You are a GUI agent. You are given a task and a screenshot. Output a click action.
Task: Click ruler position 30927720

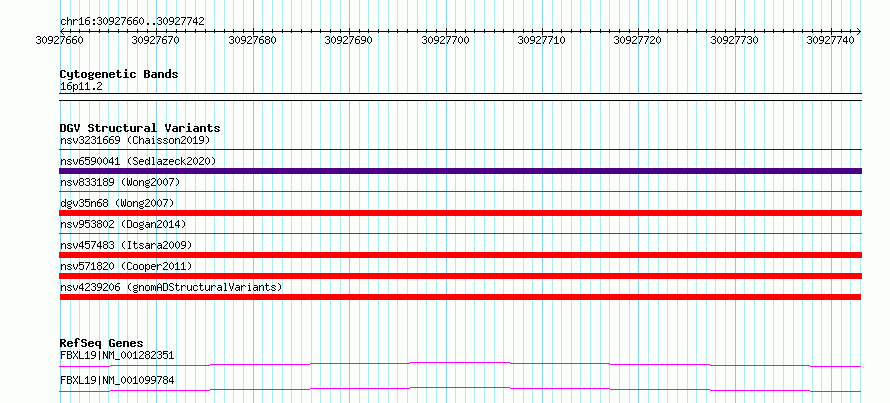pos(638,40)
